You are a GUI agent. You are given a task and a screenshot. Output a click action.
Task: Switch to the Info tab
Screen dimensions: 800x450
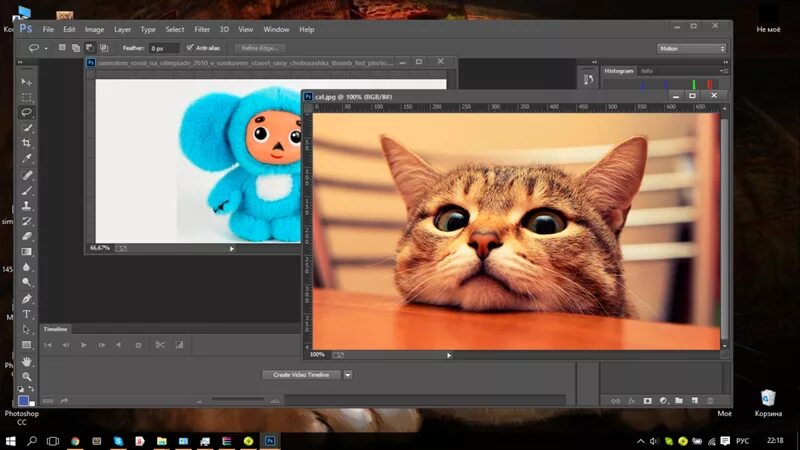[647, 71]
